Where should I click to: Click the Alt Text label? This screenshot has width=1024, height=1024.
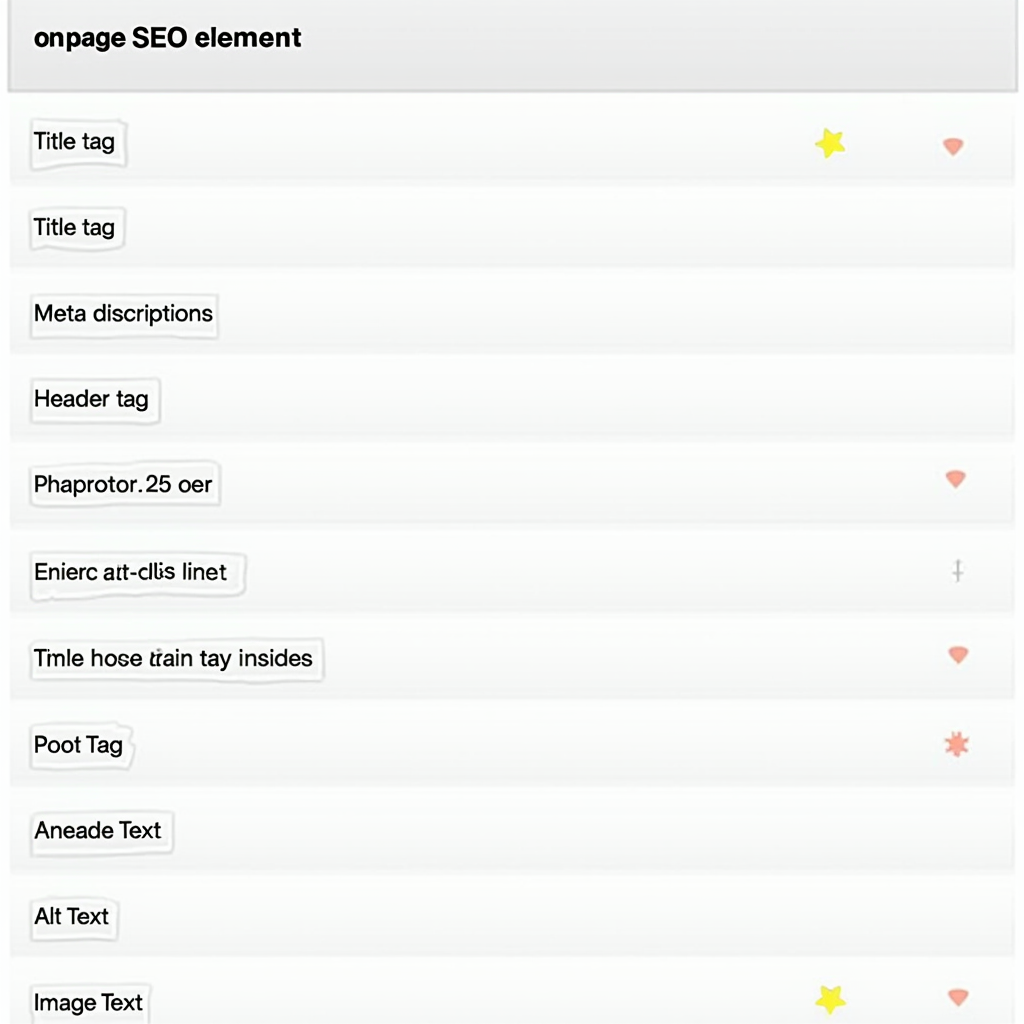coord(73,917)
